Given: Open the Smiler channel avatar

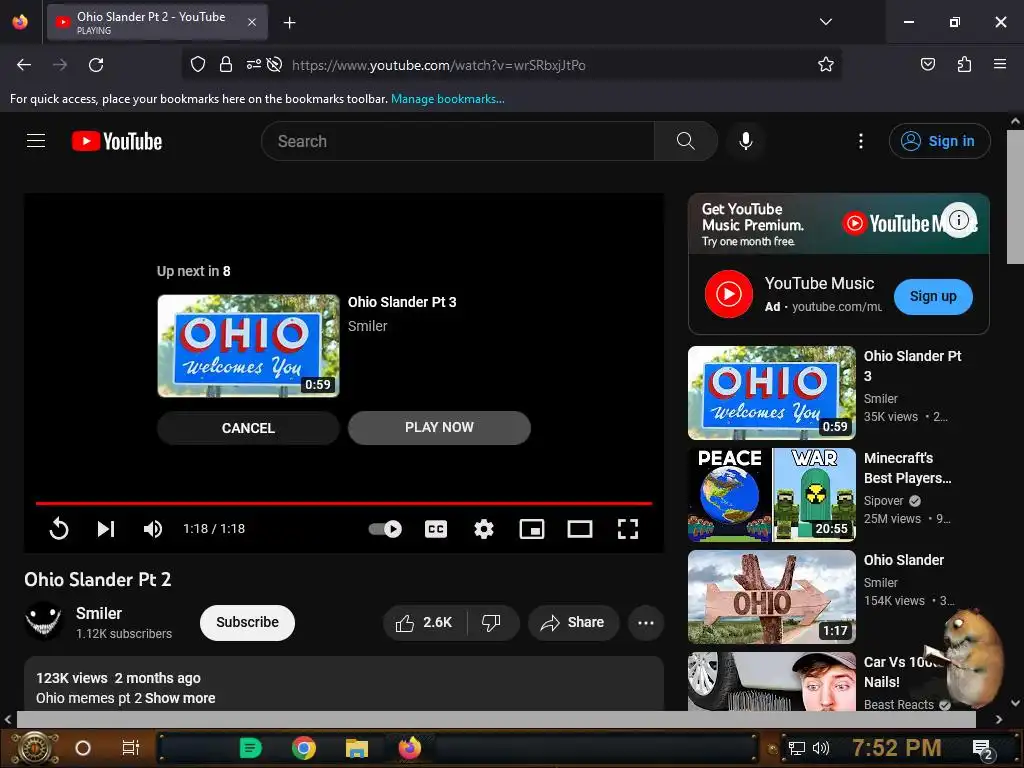Looking at the screenshot, I should [x=43, y=621].
